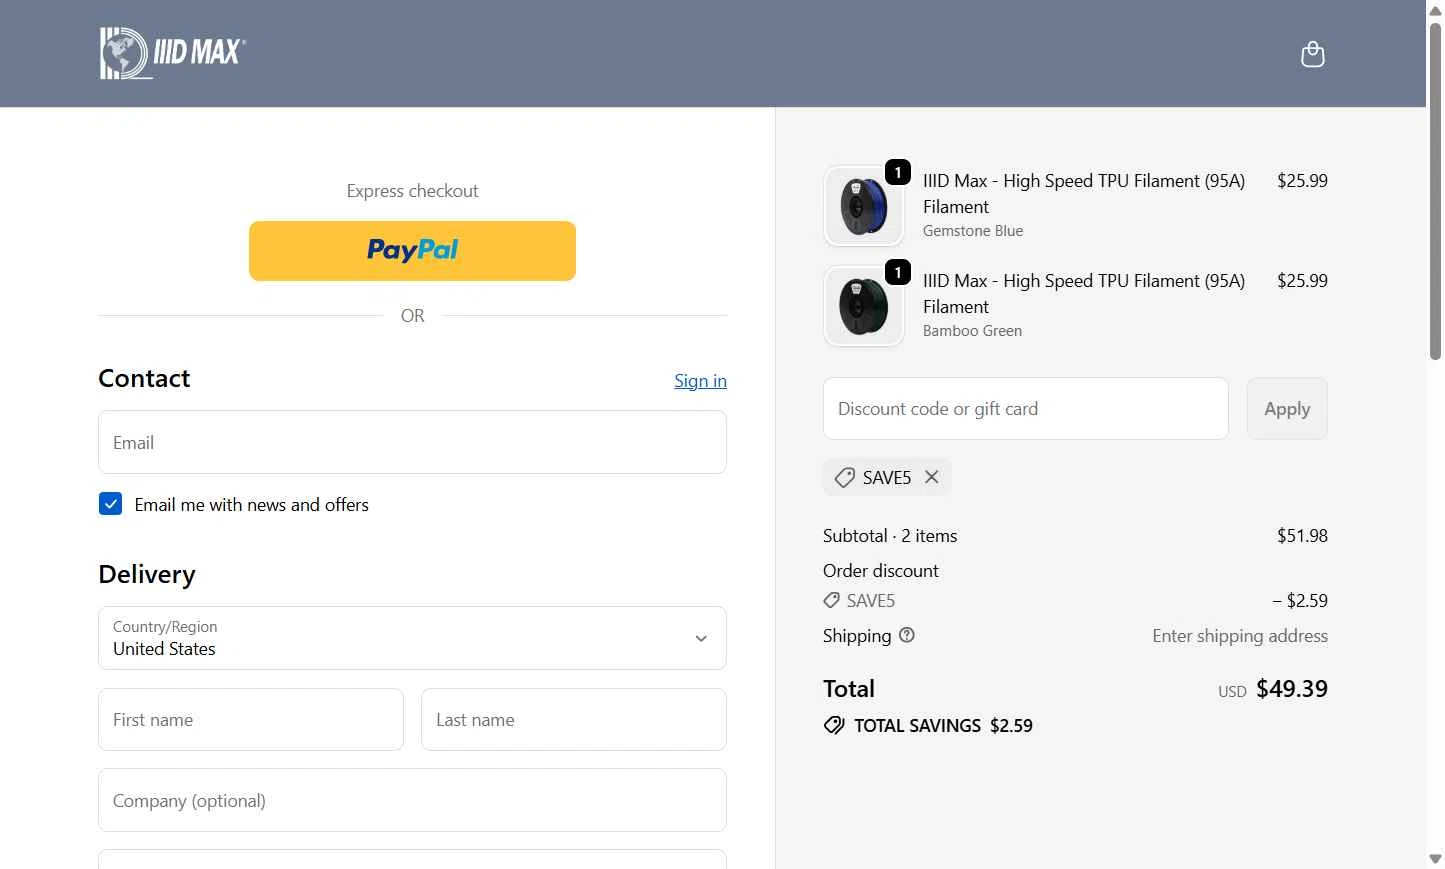Click the IIID MAX logo
1445x869 pixels.
[173, 53]
